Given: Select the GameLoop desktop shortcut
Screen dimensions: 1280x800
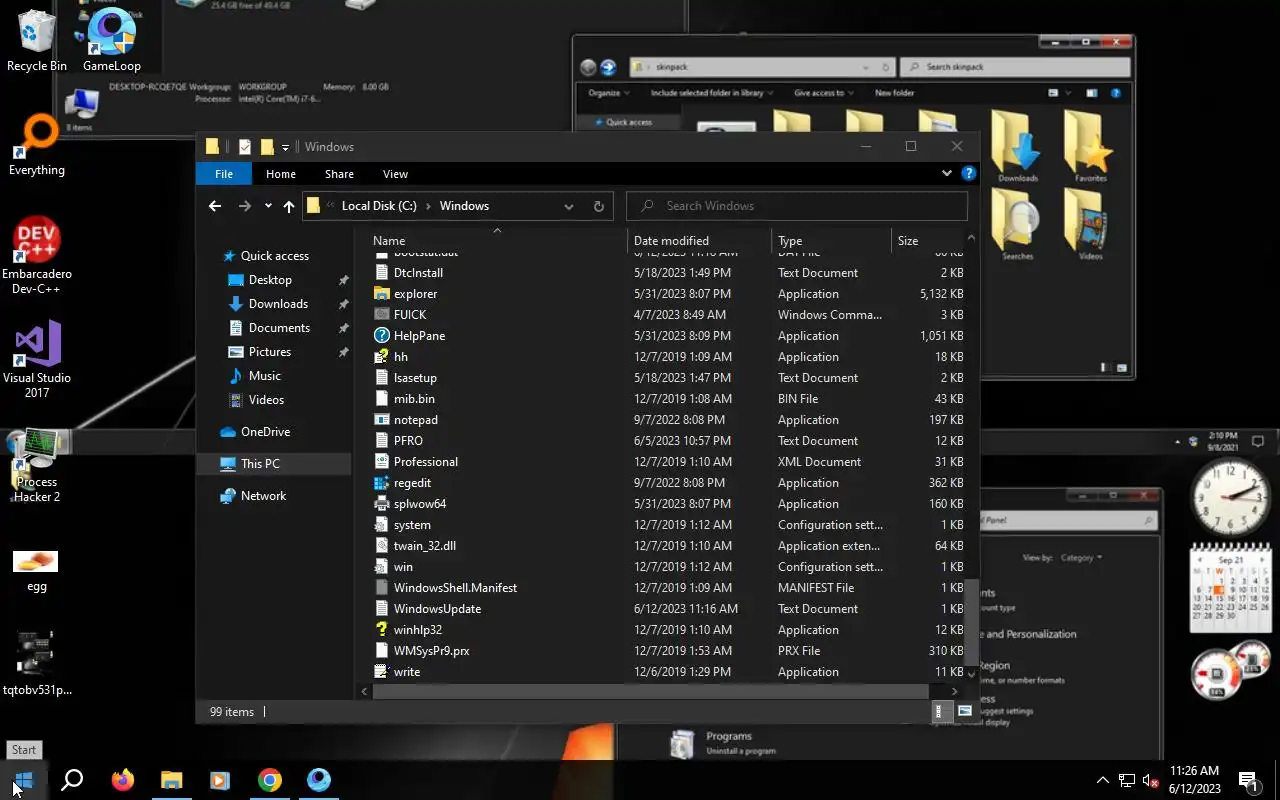Looking at the screenshot, I should (112, 41).
